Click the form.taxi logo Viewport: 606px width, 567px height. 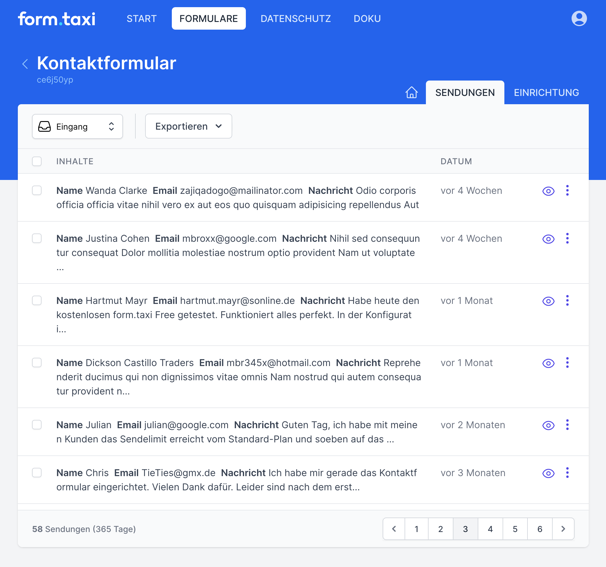pyautogui.click(x=57, y=19)
